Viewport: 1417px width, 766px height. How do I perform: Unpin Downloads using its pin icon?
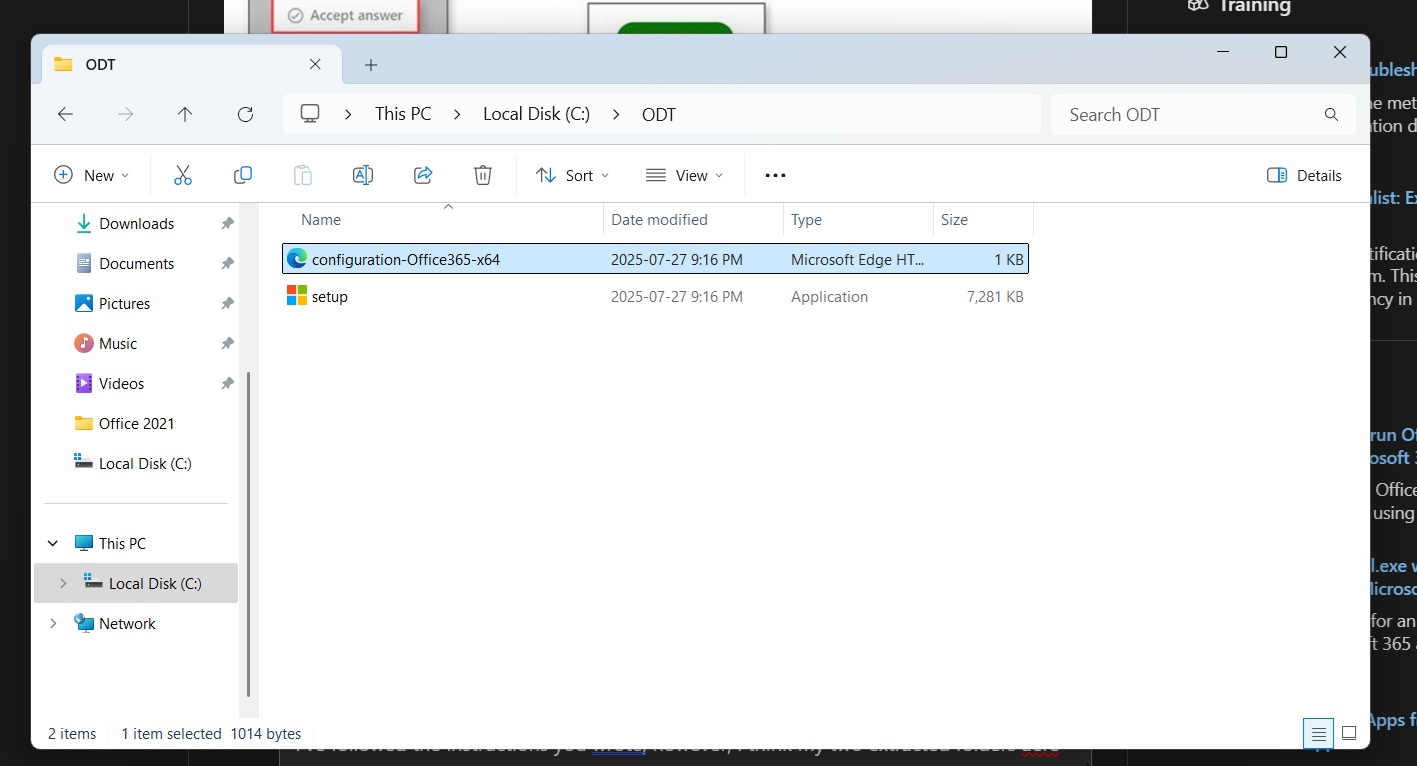(227, 224)
